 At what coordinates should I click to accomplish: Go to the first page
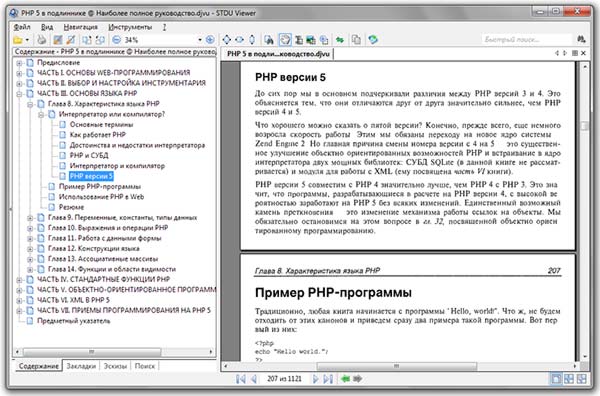tap(241, 379)
